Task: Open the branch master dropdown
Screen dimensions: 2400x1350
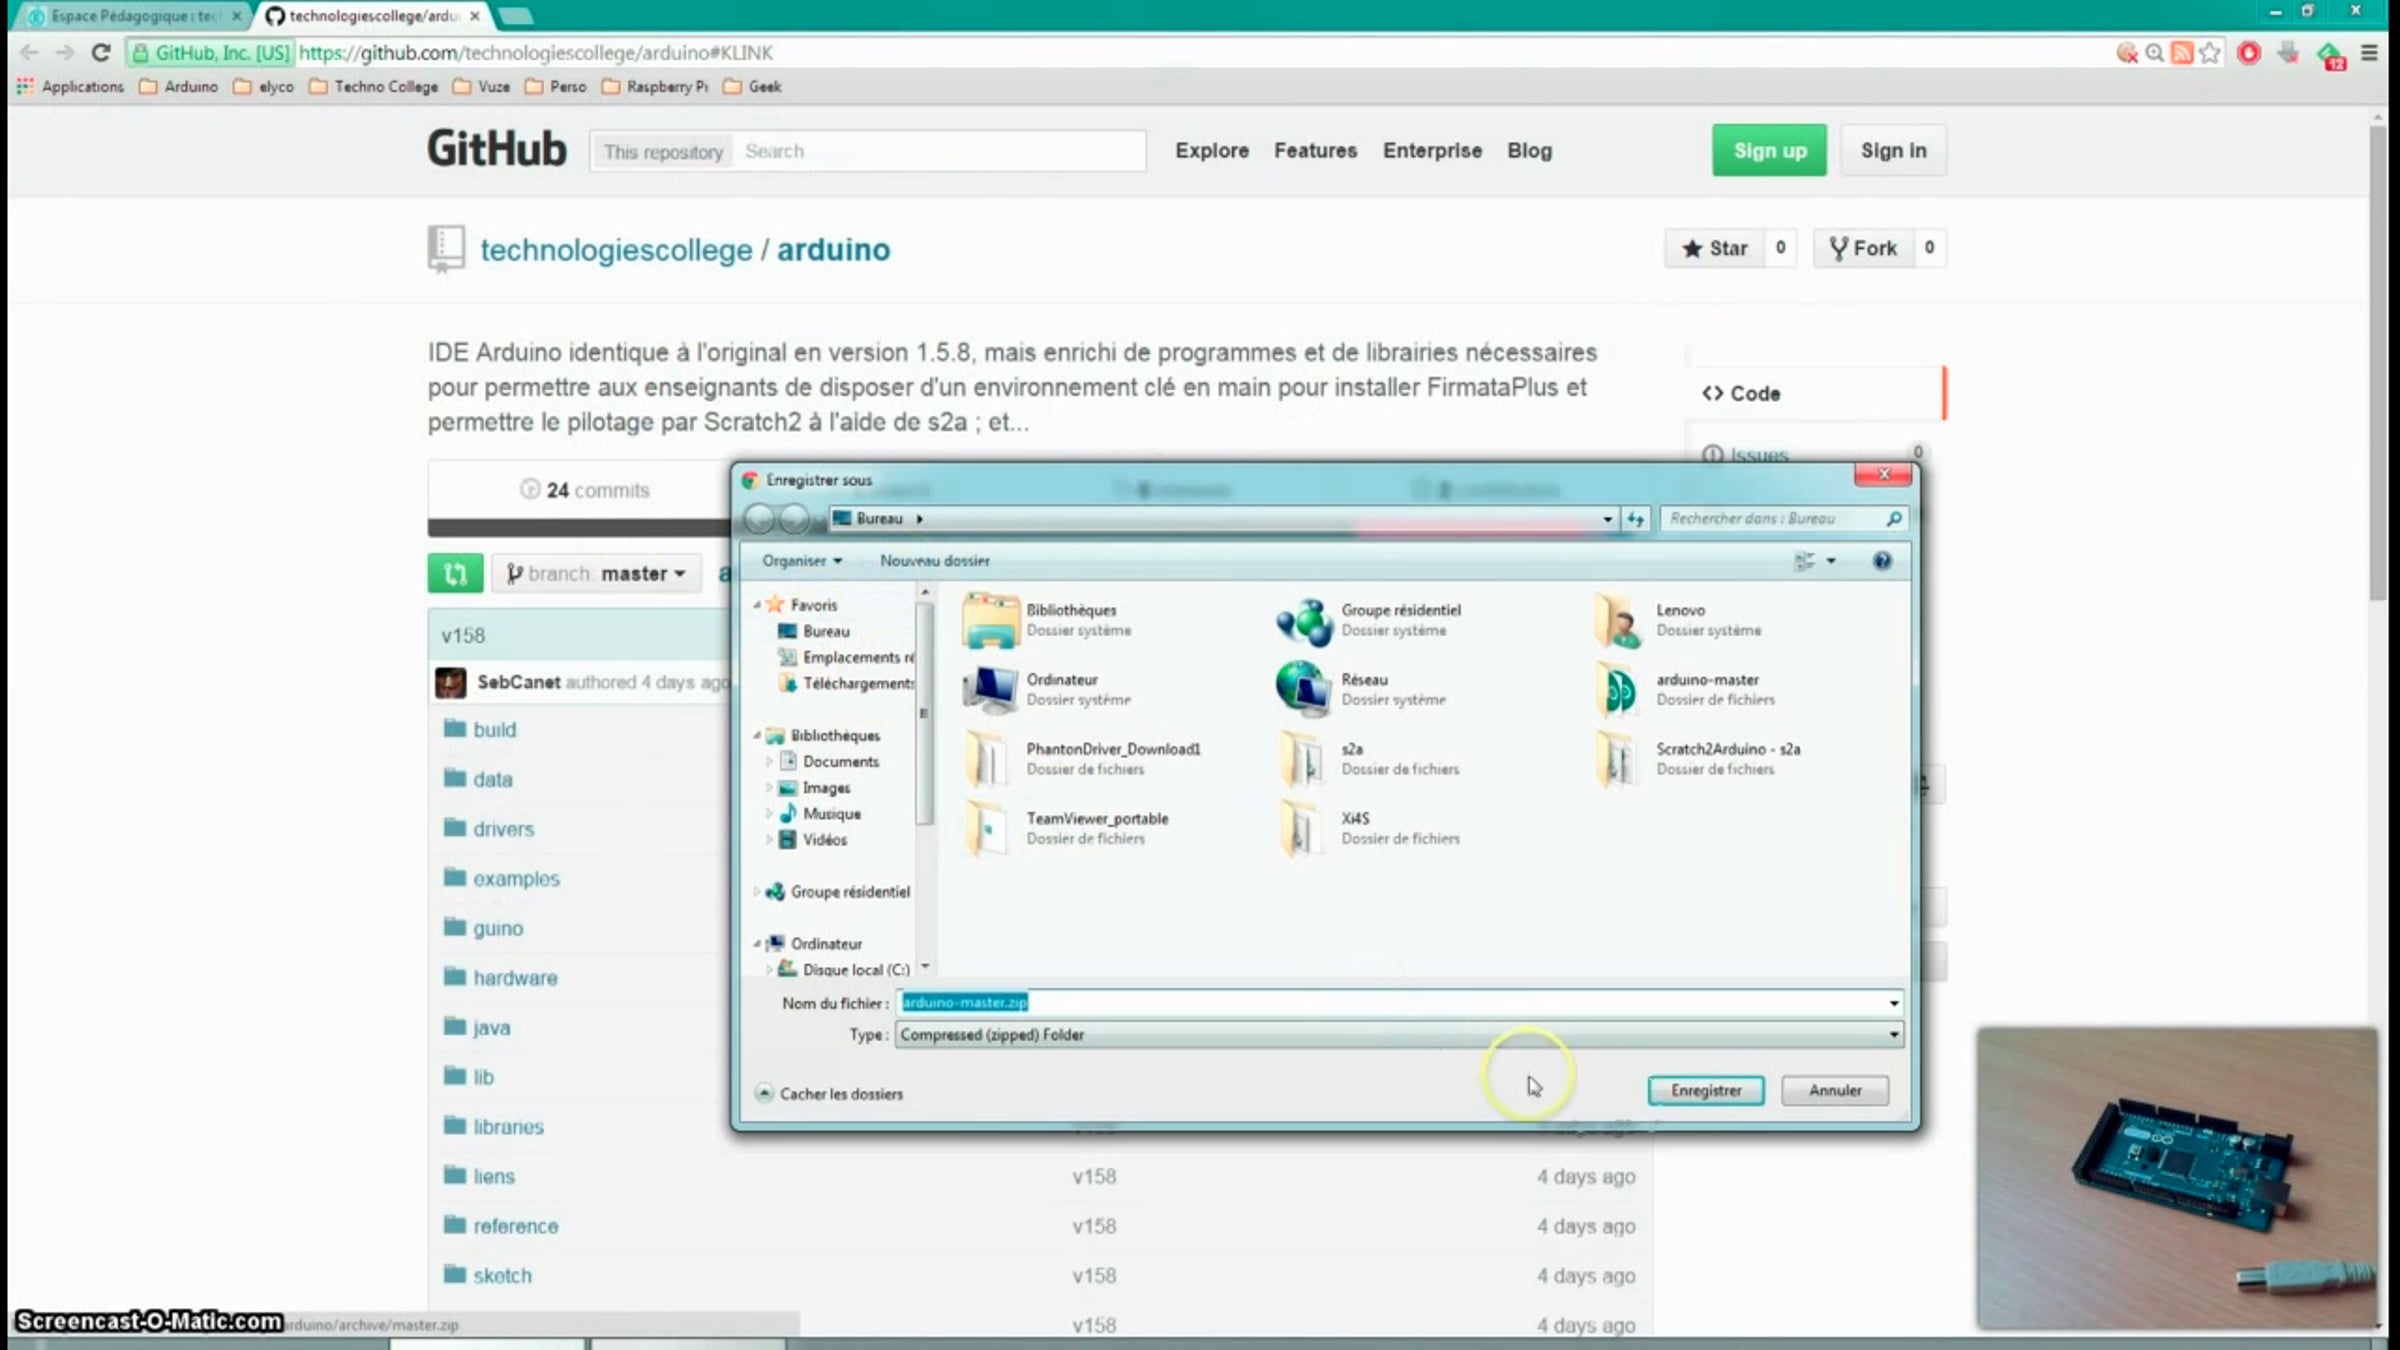Action: 596,574
